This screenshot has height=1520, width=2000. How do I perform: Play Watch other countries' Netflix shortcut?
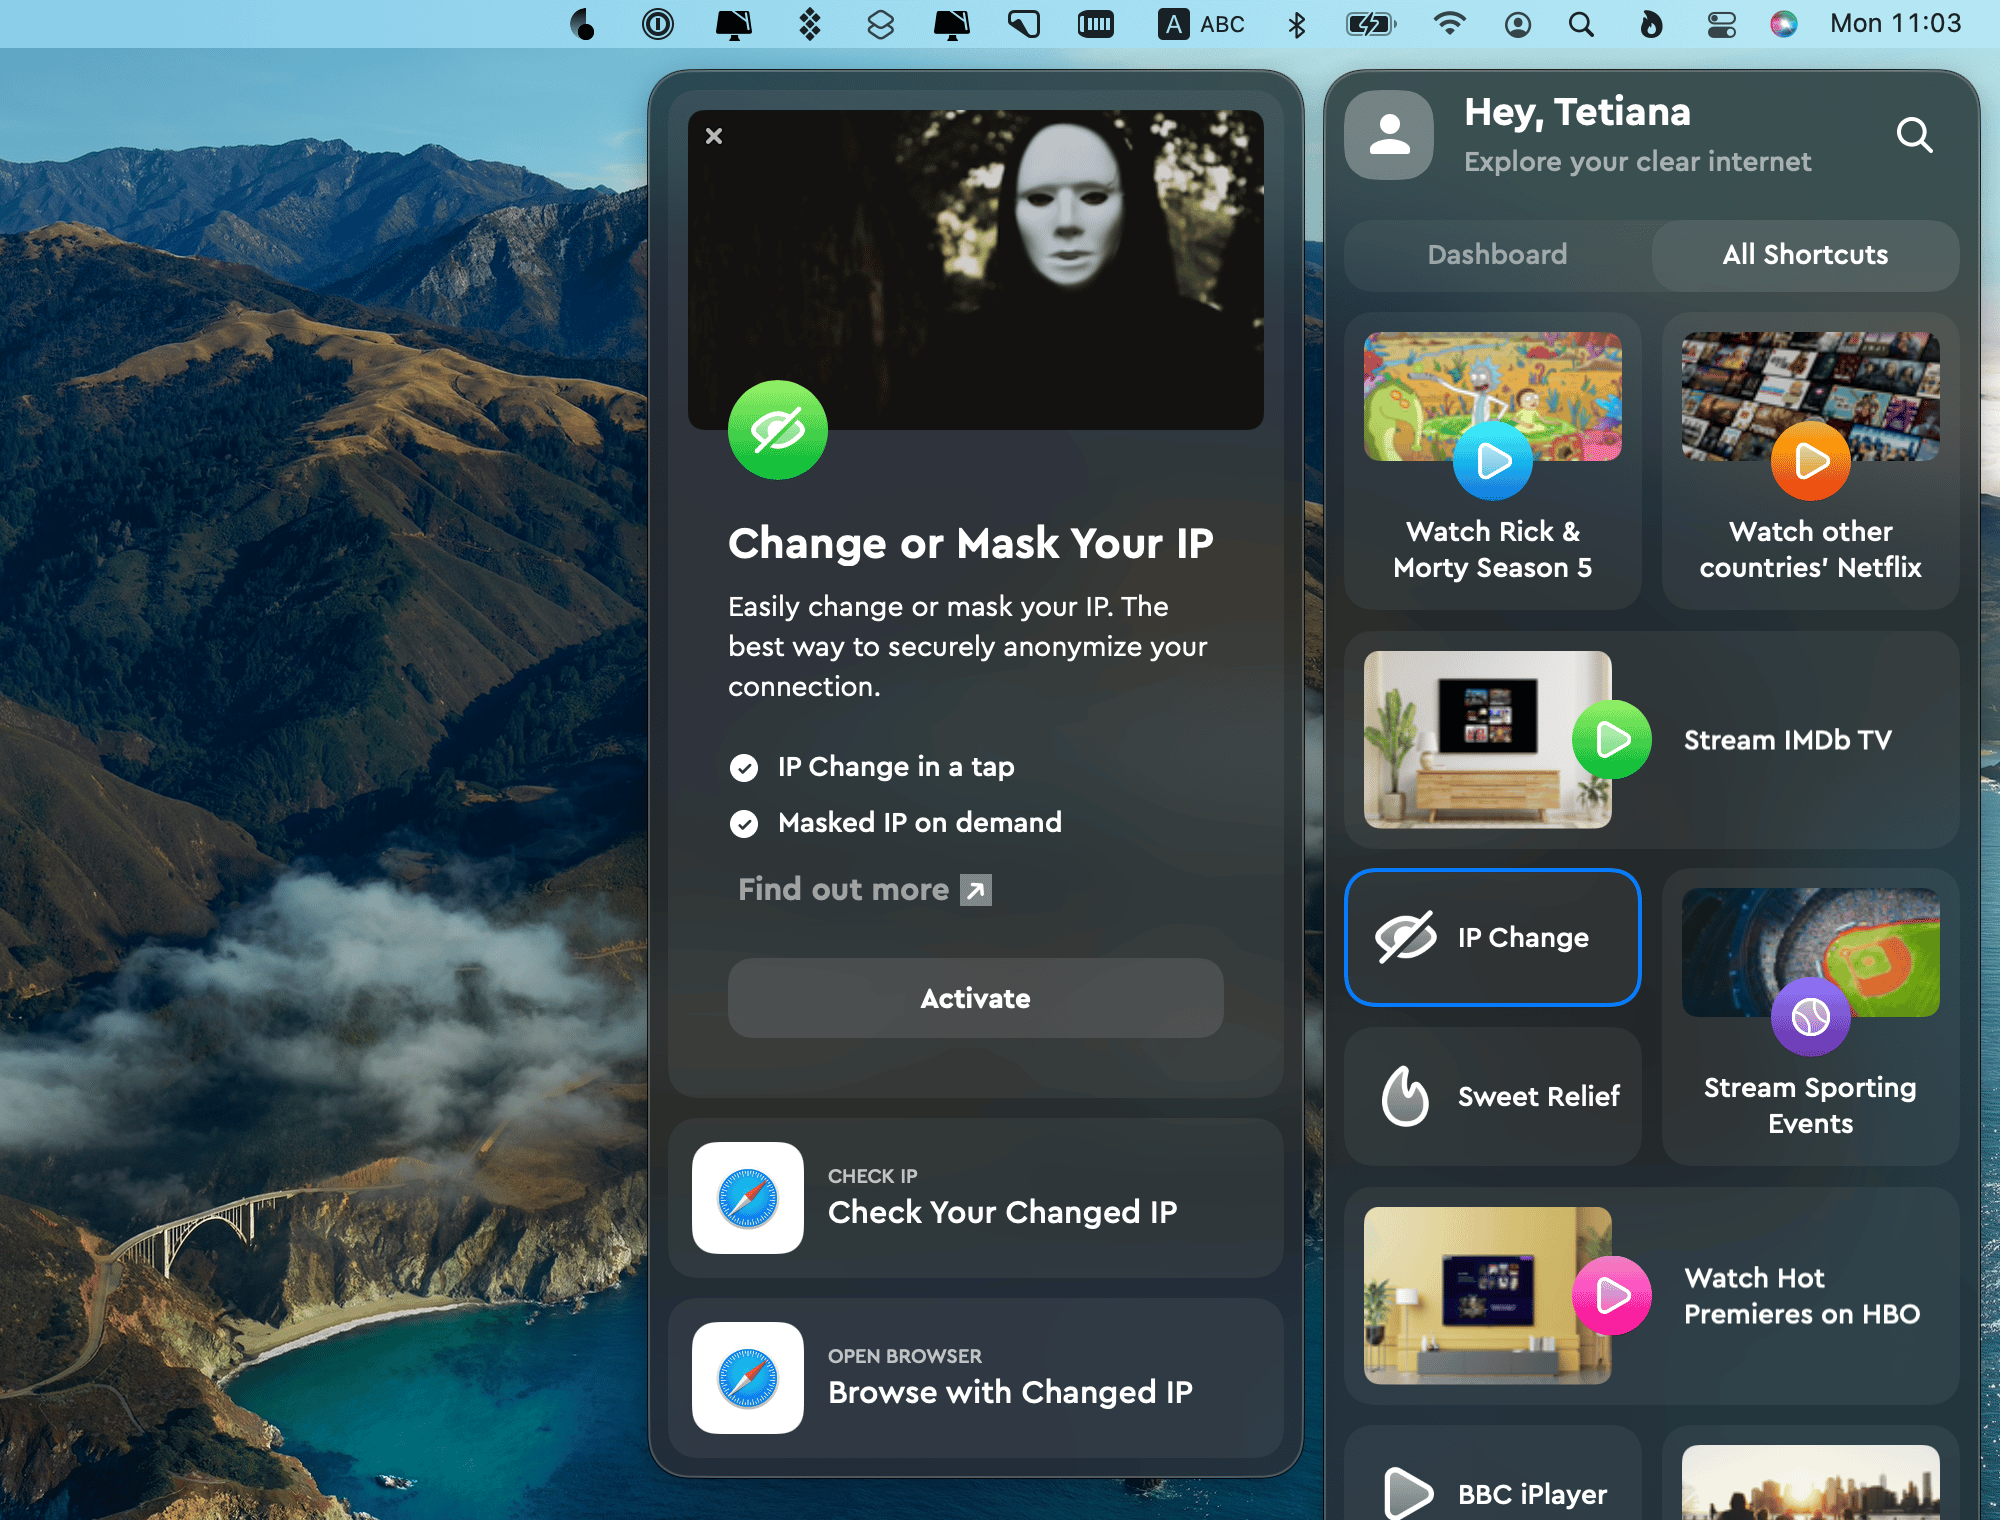tap(1811, 461)
